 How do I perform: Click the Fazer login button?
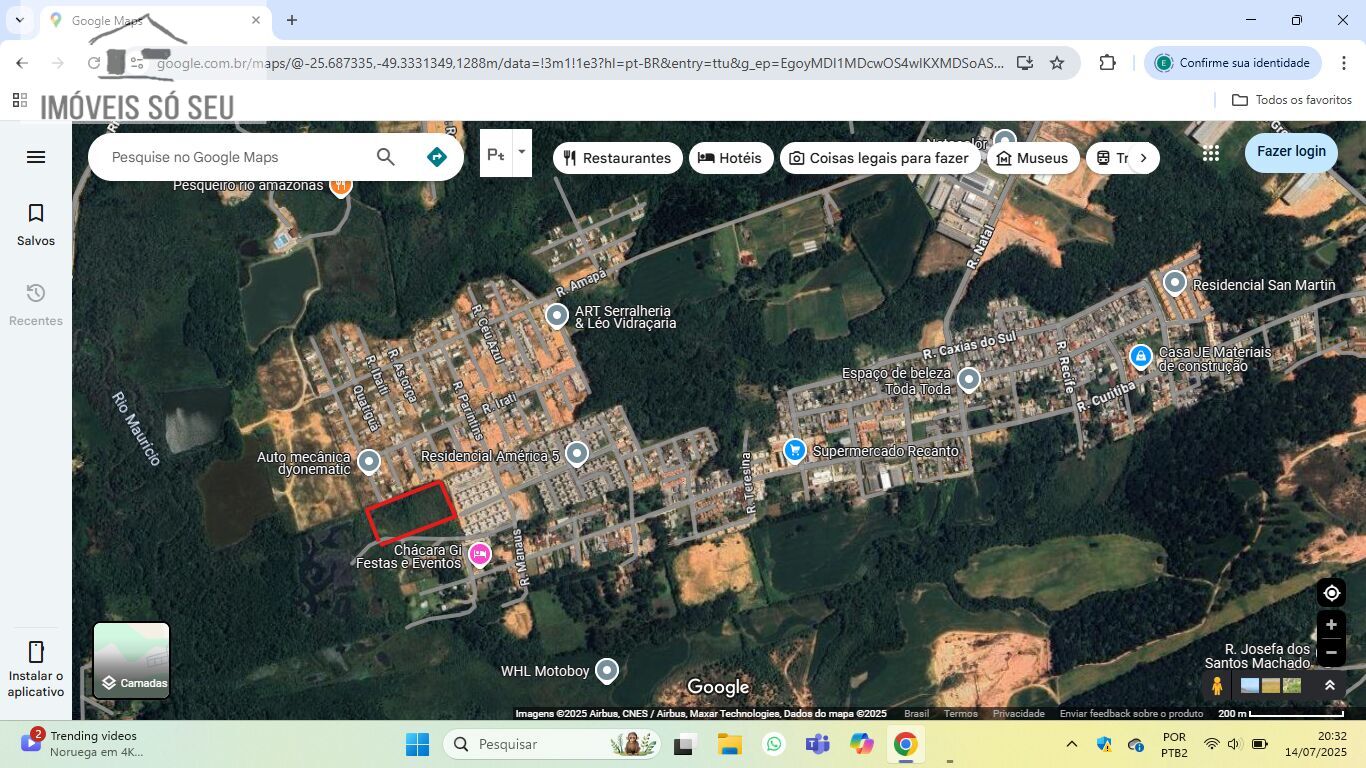[x=1291, y=152]
